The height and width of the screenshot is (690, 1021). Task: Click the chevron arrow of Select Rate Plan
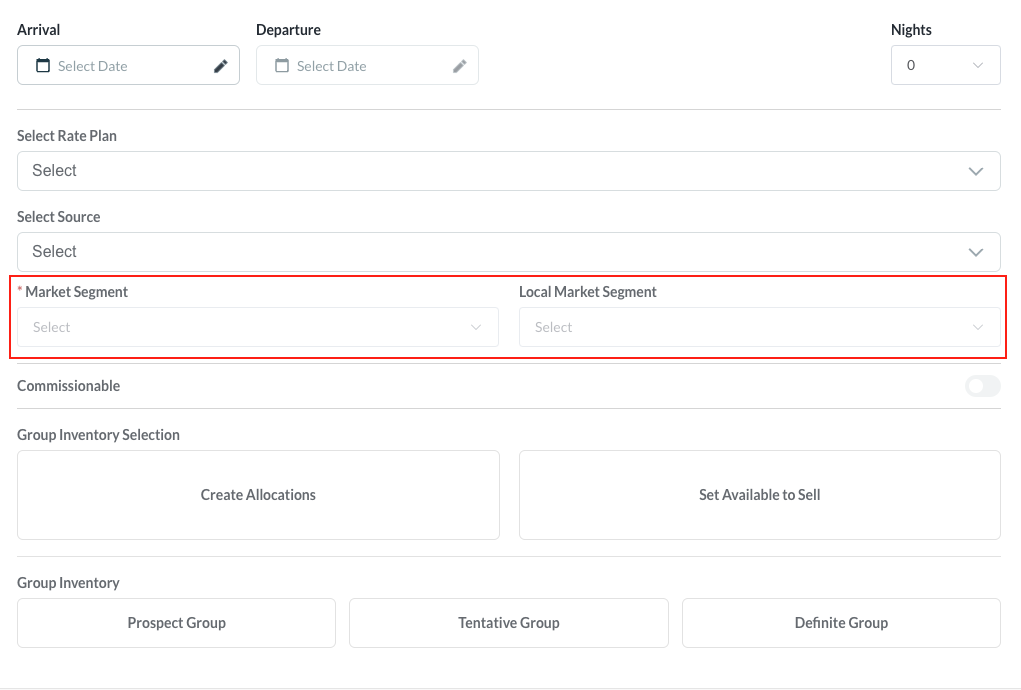[976, 171]
